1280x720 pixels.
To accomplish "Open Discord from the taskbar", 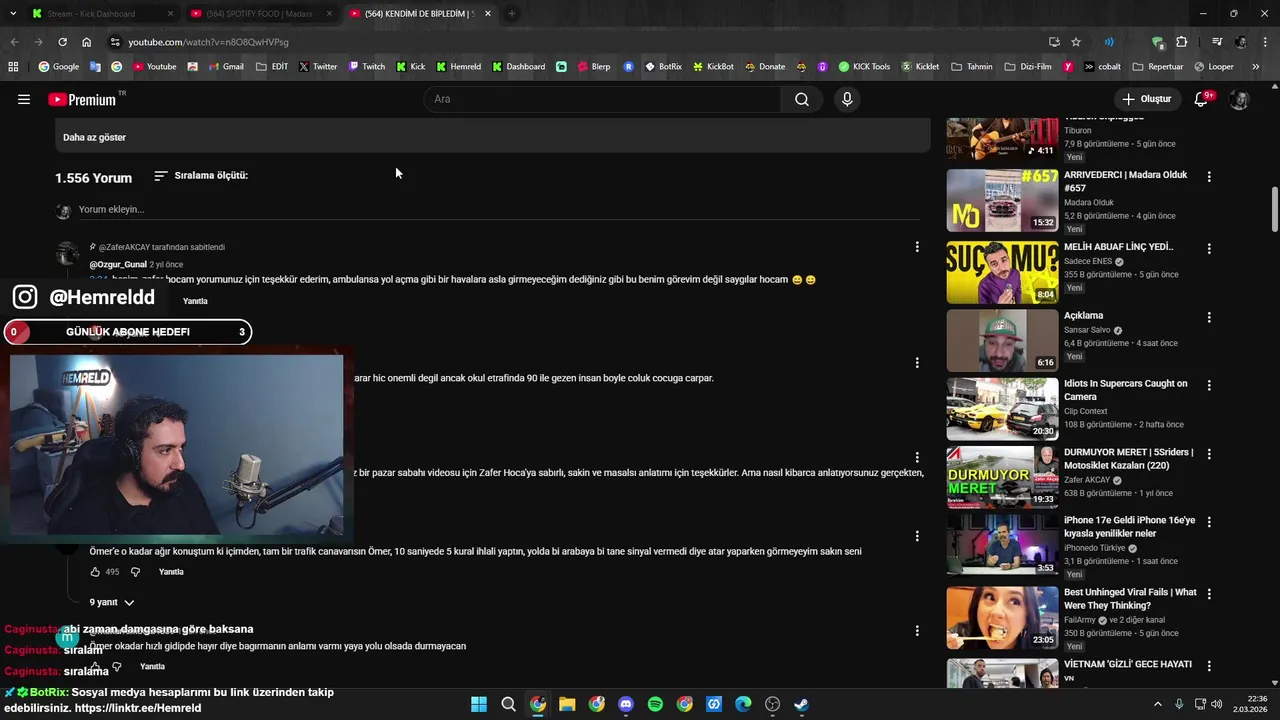I will [x=626, y=704].
